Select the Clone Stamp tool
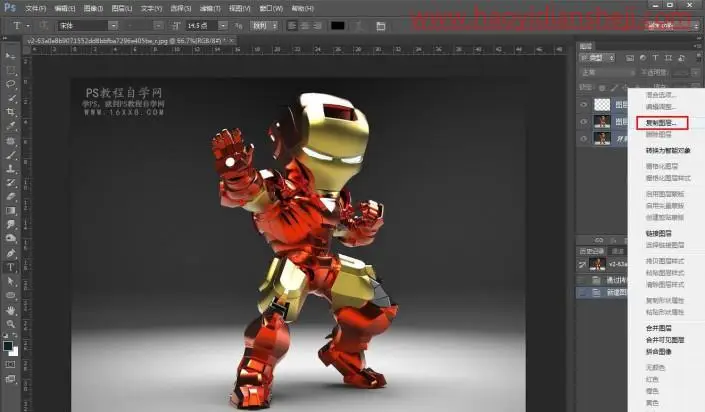The height and width of the screenshot is (412, 705). (10, 169)
